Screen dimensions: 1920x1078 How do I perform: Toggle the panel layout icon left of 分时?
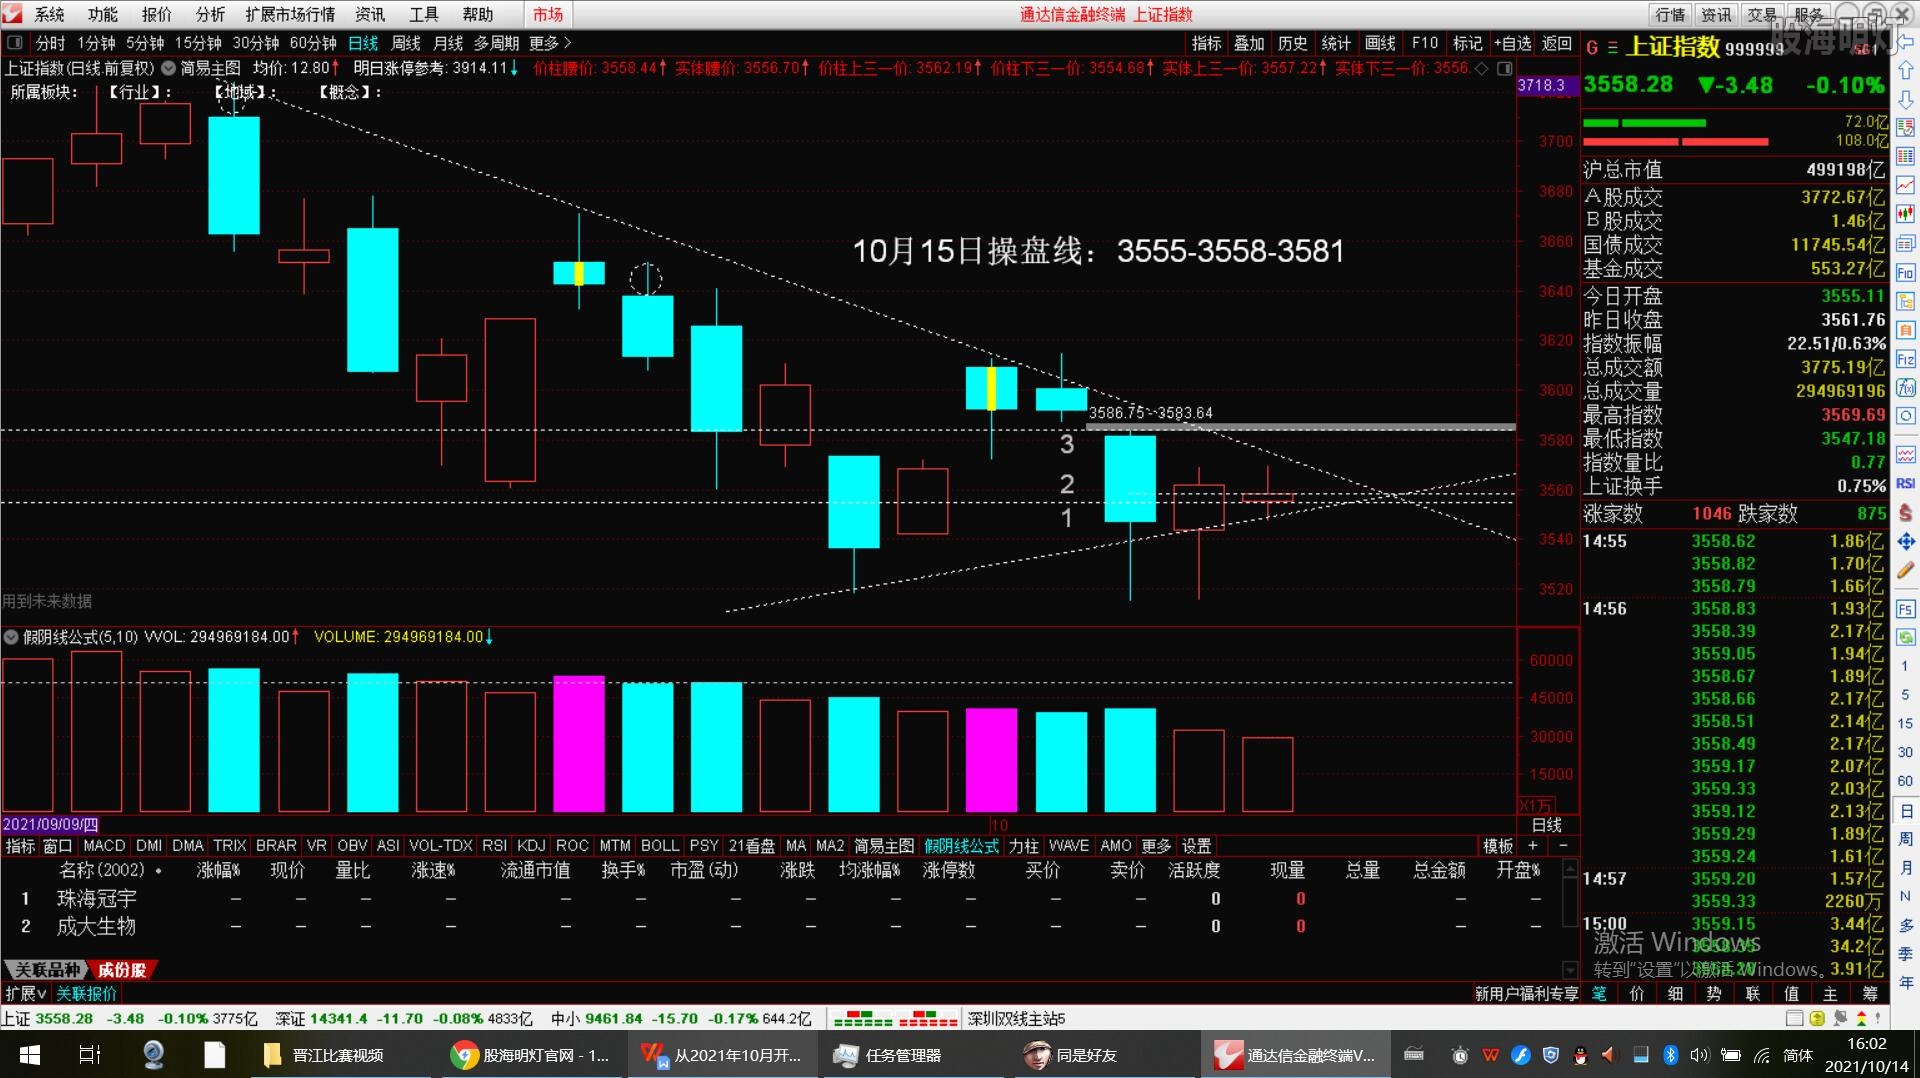point(15,43)
